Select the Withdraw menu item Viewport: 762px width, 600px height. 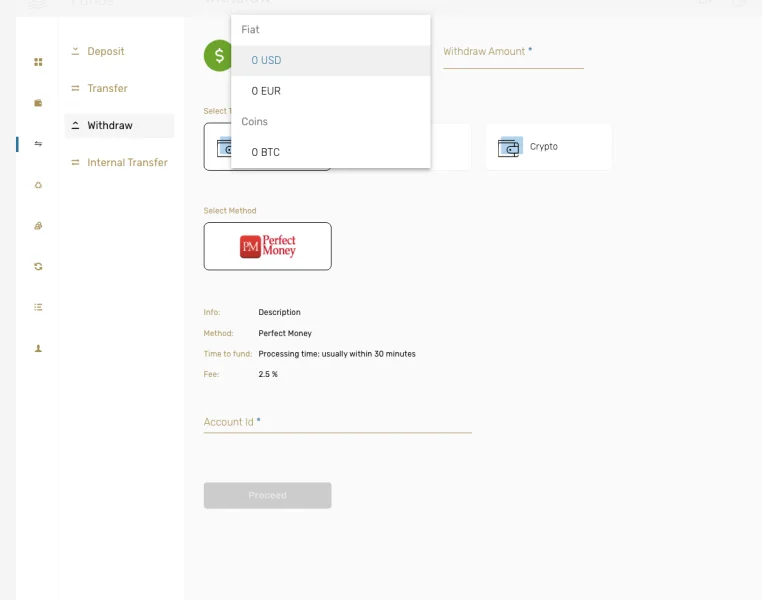110,125
